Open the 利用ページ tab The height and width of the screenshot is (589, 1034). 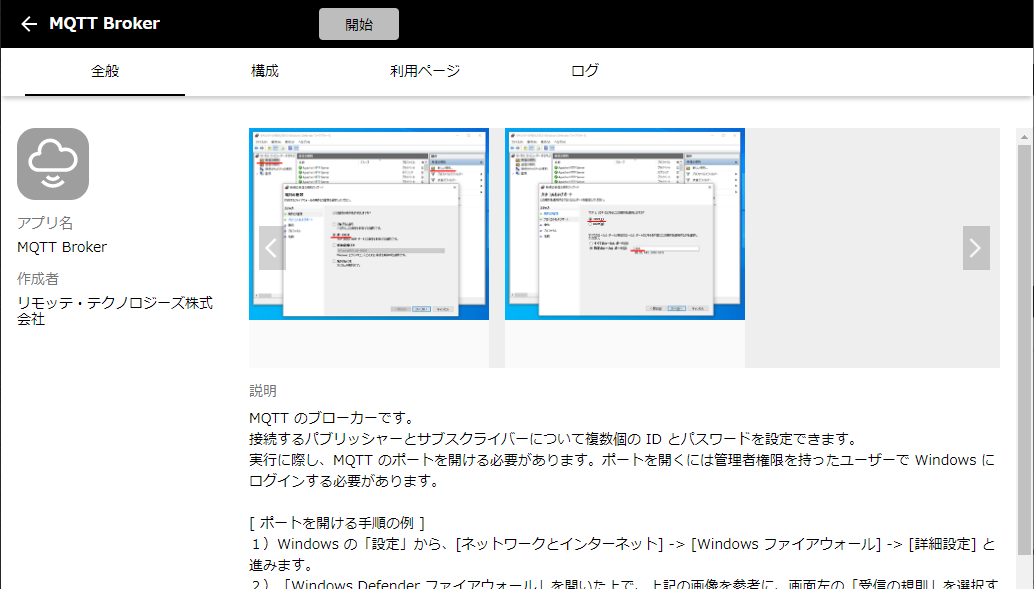click(425, 71)
